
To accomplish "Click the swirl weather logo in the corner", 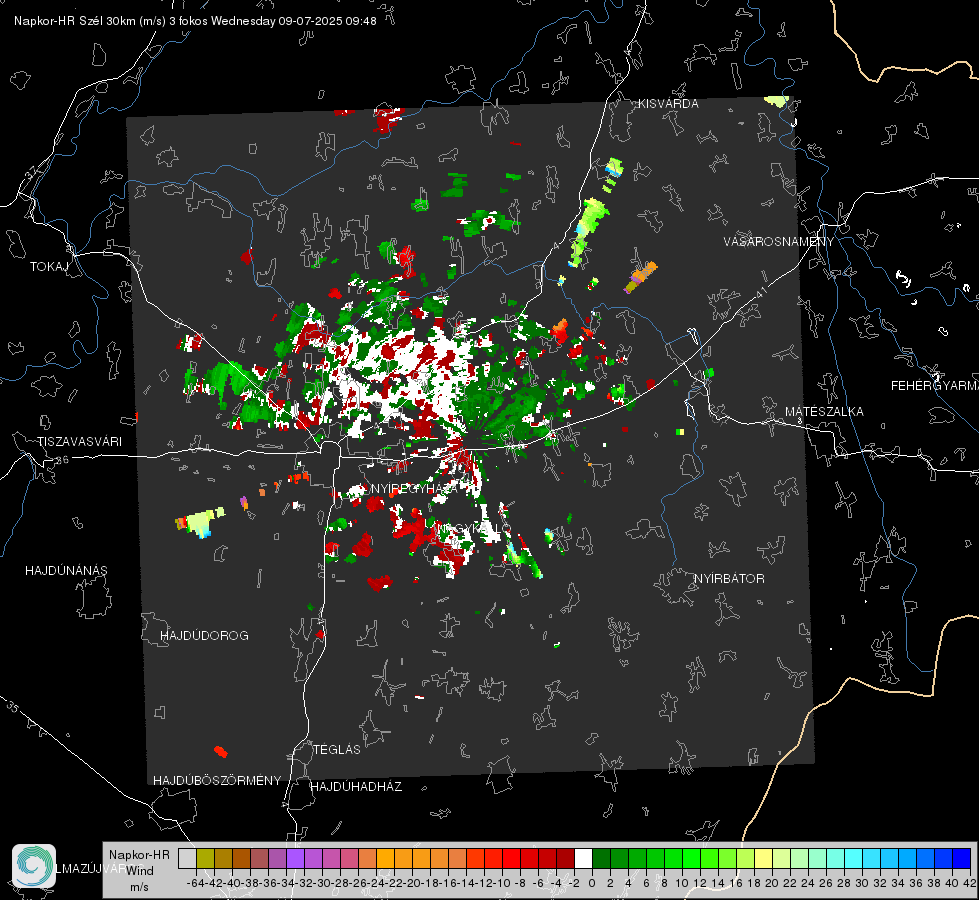I will click(34, 866).
